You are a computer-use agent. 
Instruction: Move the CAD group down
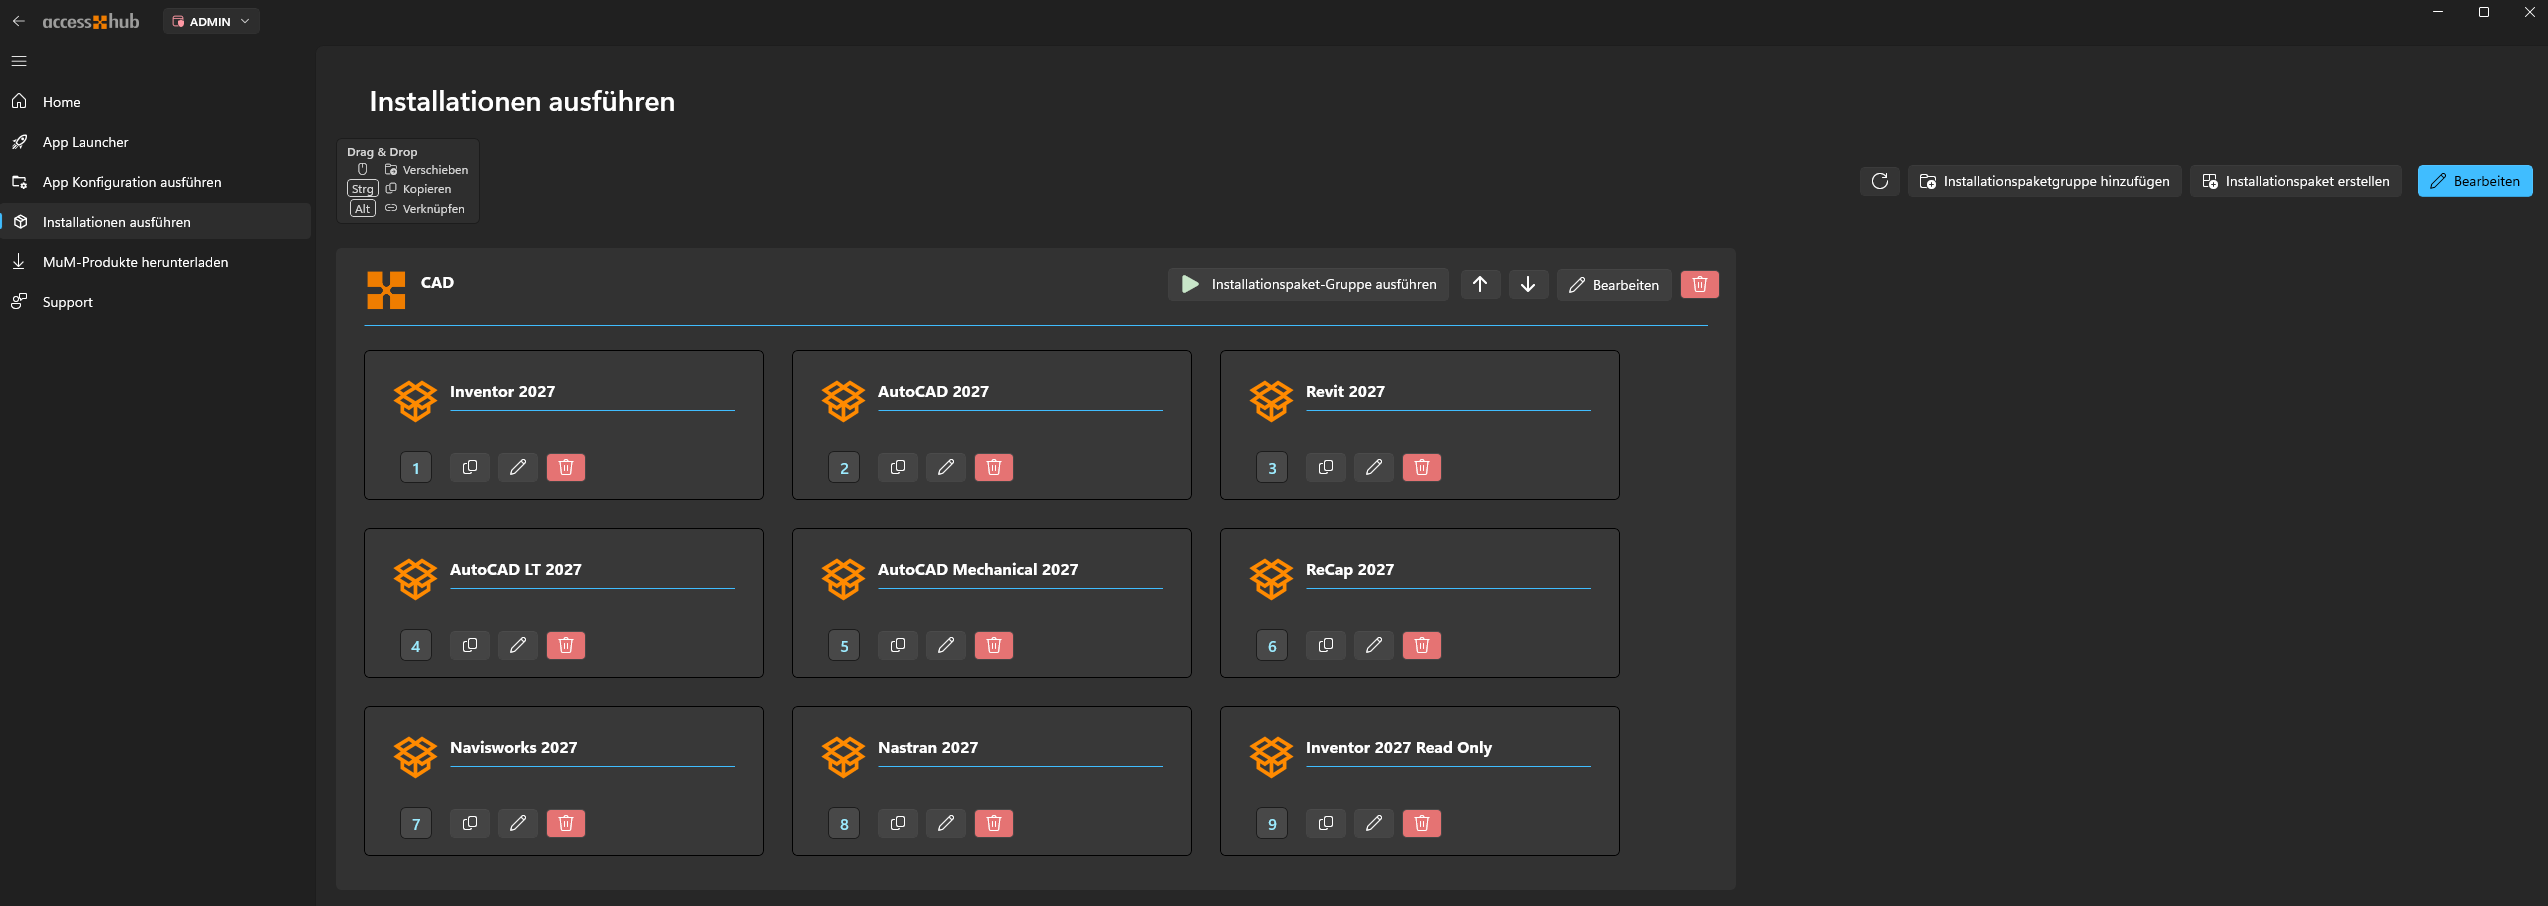pyautogui.click(x=1528, y=285)
